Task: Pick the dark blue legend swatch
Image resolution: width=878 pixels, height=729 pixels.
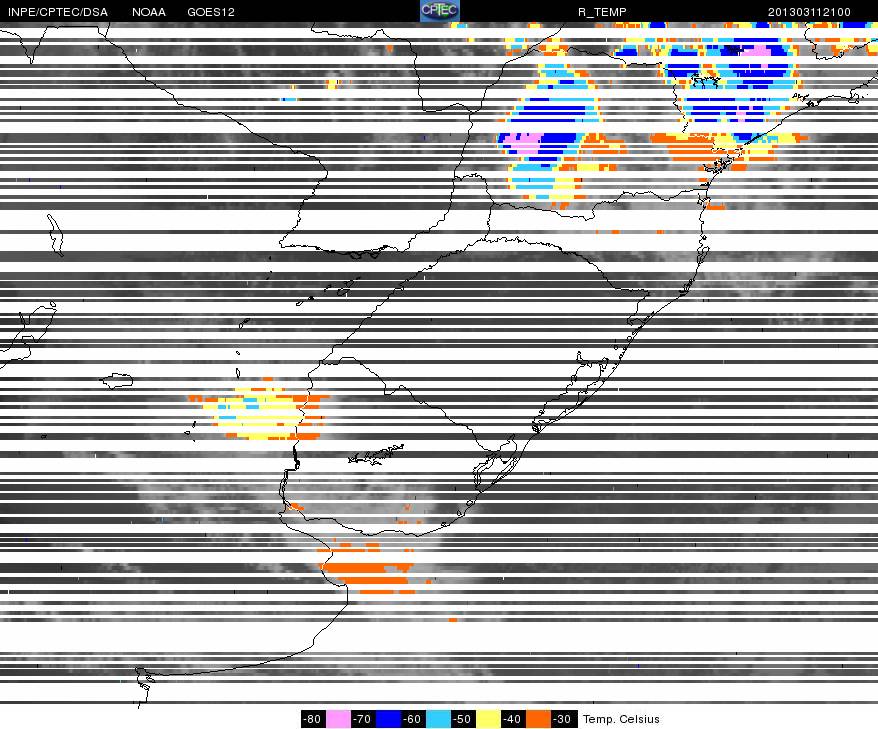Action: pos(389,719)
